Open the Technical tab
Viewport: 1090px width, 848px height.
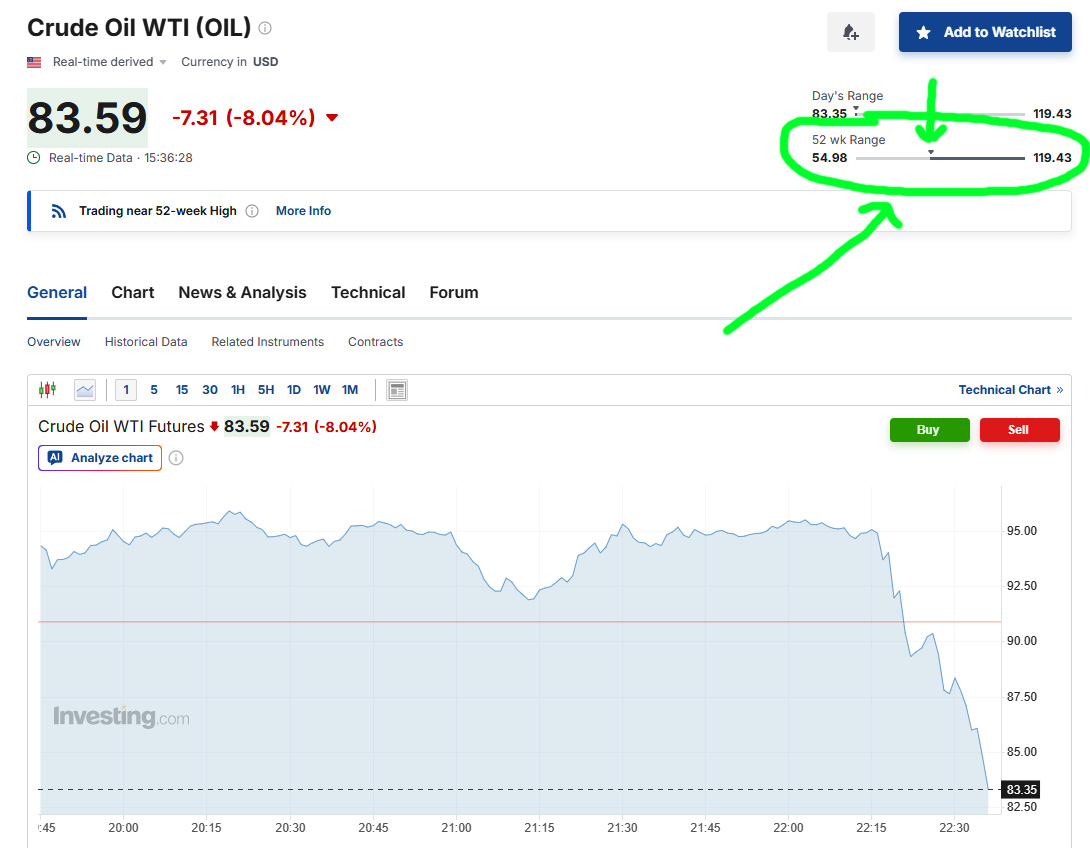tap(368, 293)
